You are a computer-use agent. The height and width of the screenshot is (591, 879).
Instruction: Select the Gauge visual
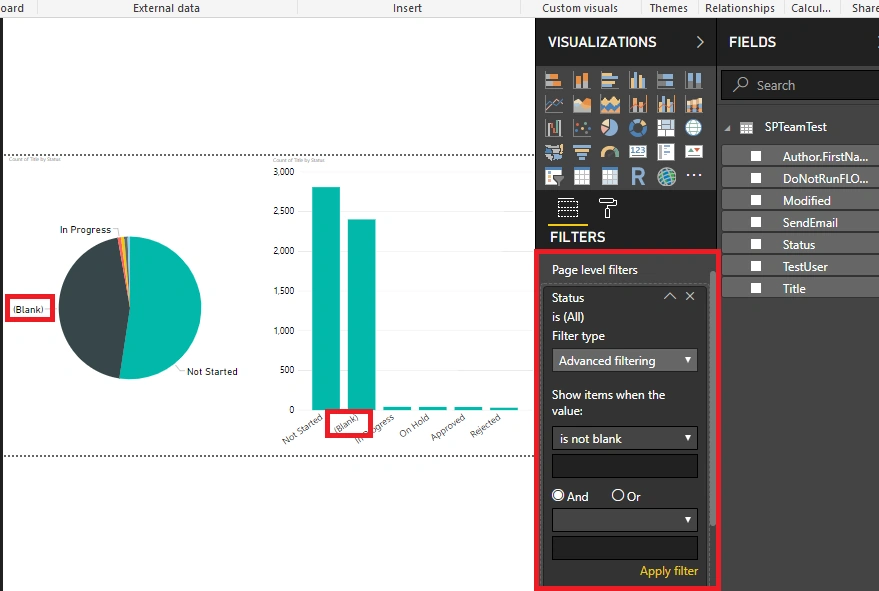[609, 152]
